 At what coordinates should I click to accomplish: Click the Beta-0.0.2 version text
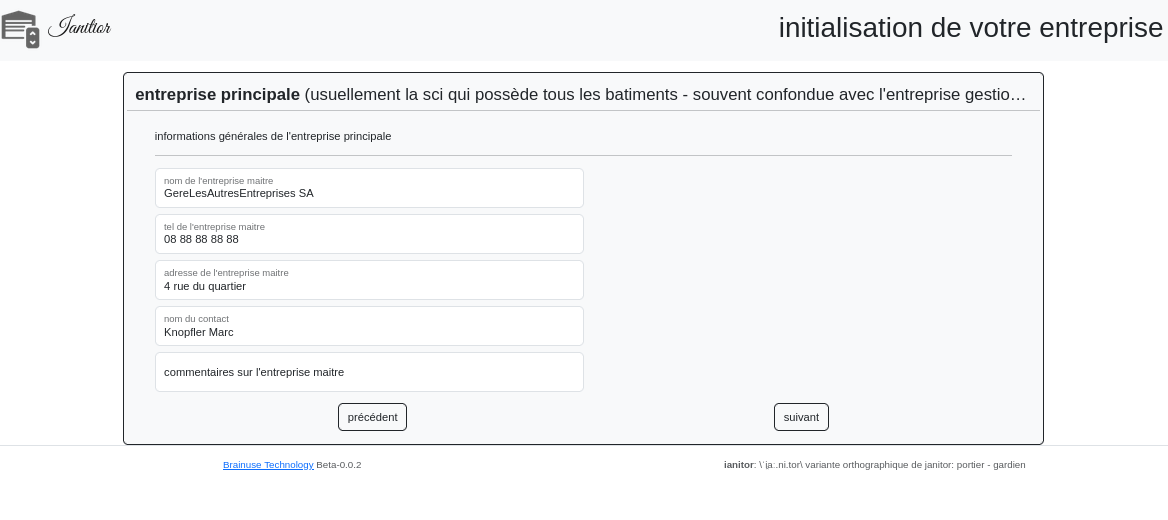click(x=339, y=465)
